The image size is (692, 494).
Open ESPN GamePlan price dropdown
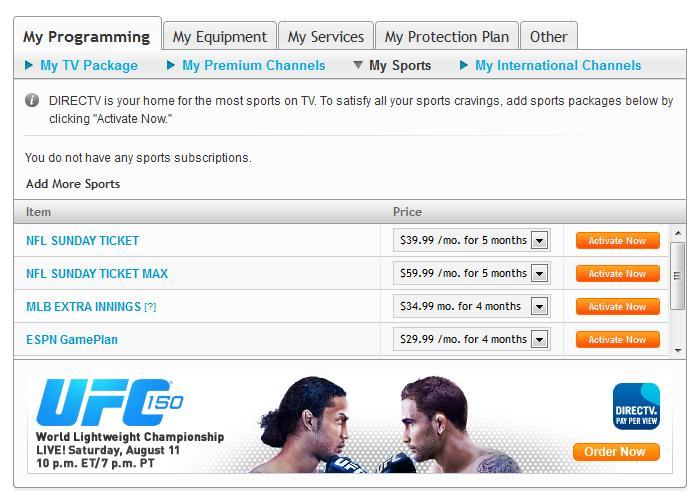(539, 339)
